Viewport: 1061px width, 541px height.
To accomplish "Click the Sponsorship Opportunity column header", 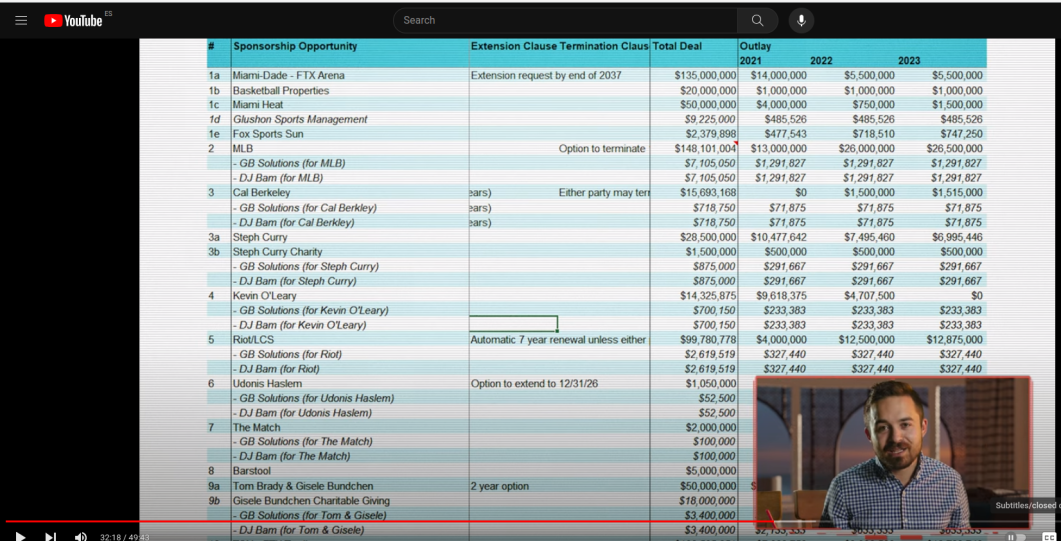I will 295,47.
